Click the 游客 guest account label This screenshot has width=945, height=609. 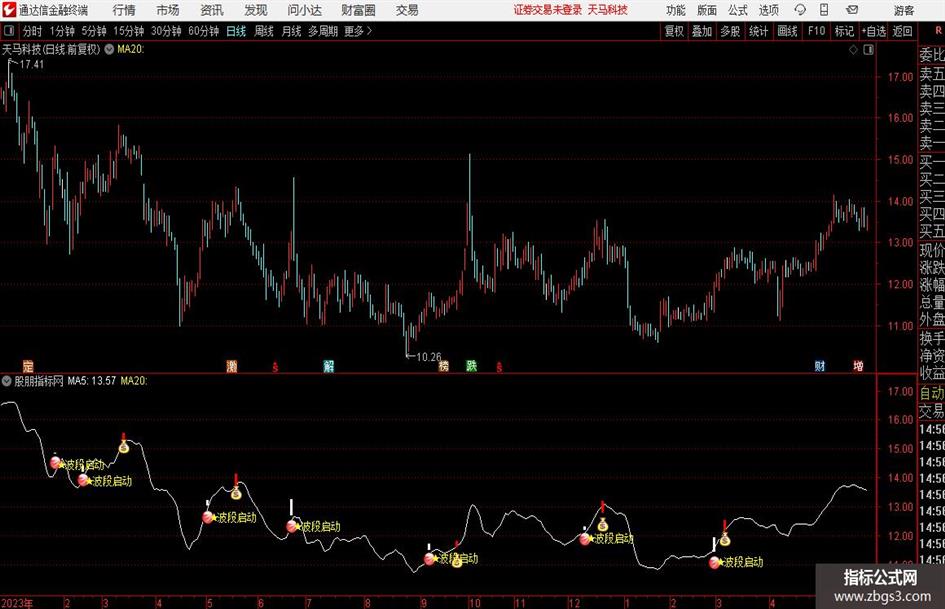(904, 10)
